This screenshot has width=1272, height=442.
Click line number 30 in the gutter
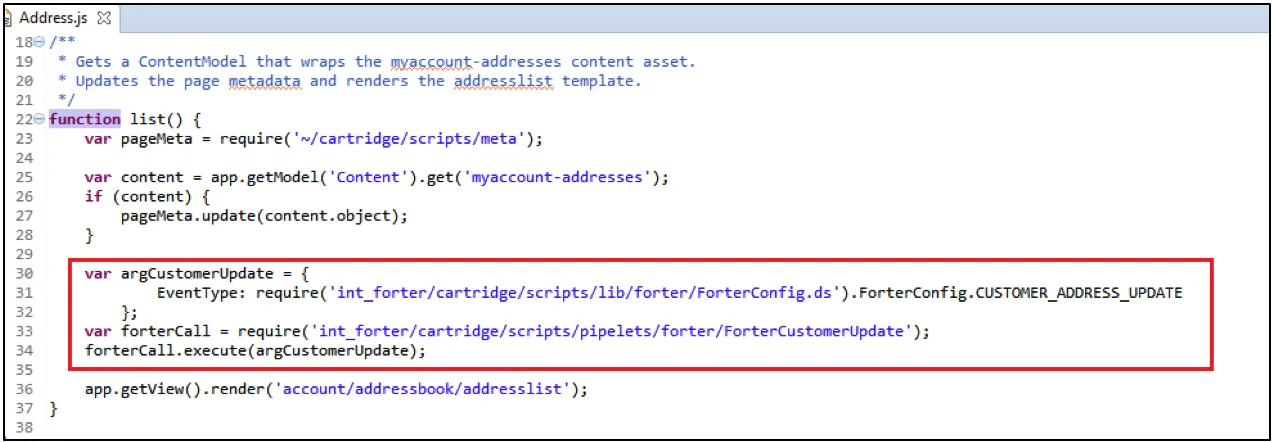(25, 274)
